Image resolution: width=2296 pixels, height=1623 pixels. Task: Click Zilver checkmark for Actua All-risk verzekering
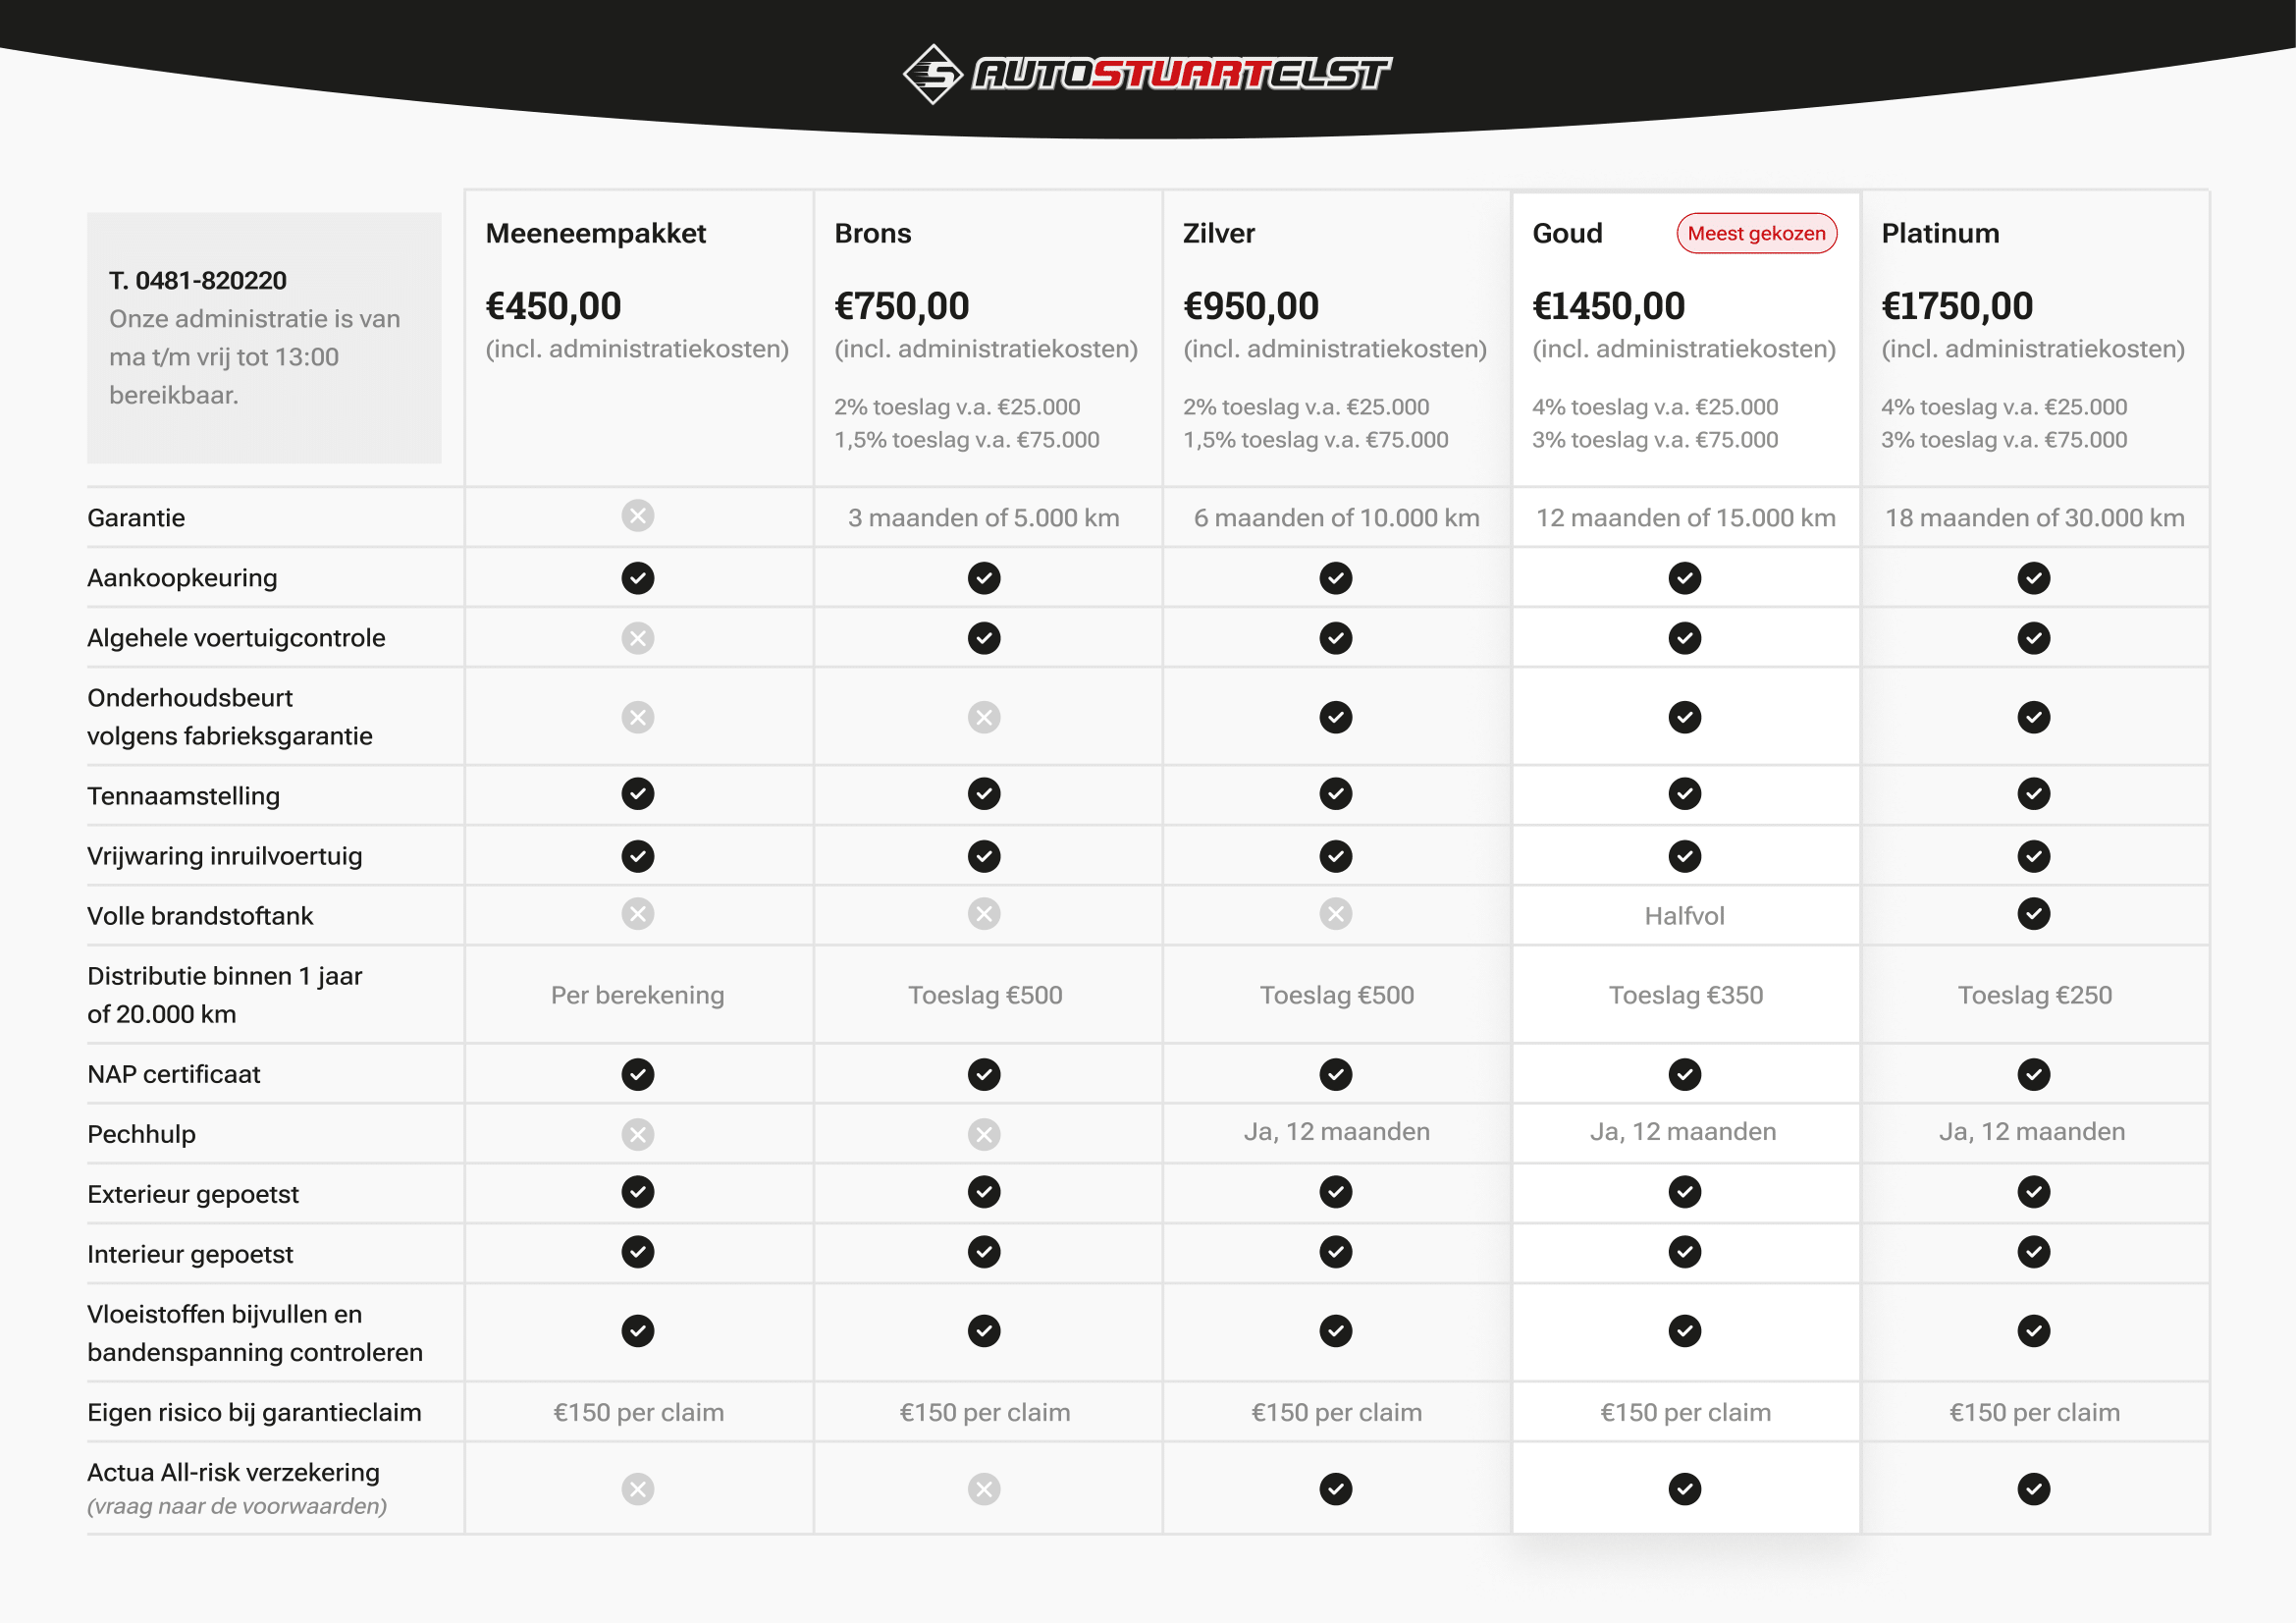(x=1335, y=1489)
